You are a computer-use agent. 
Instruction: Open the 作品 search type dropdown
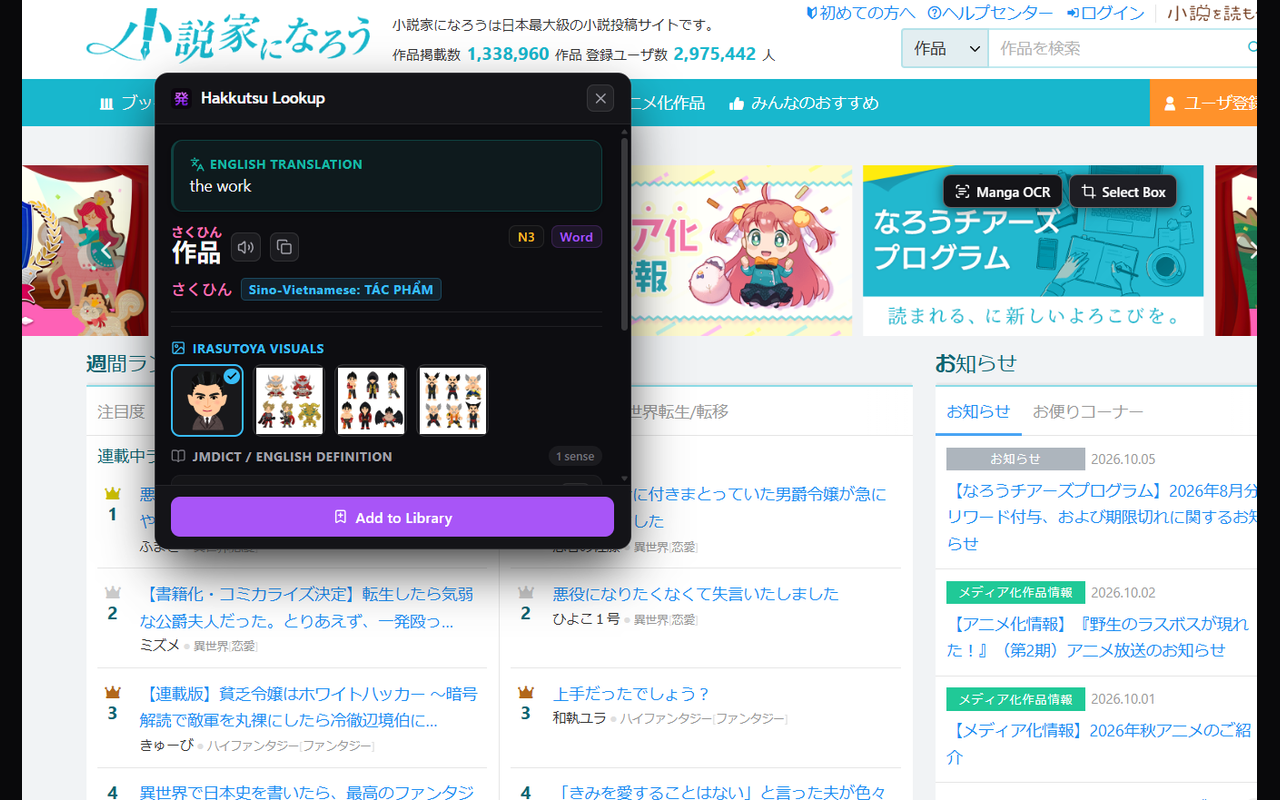pyautogui.click(x=945, y=48)
